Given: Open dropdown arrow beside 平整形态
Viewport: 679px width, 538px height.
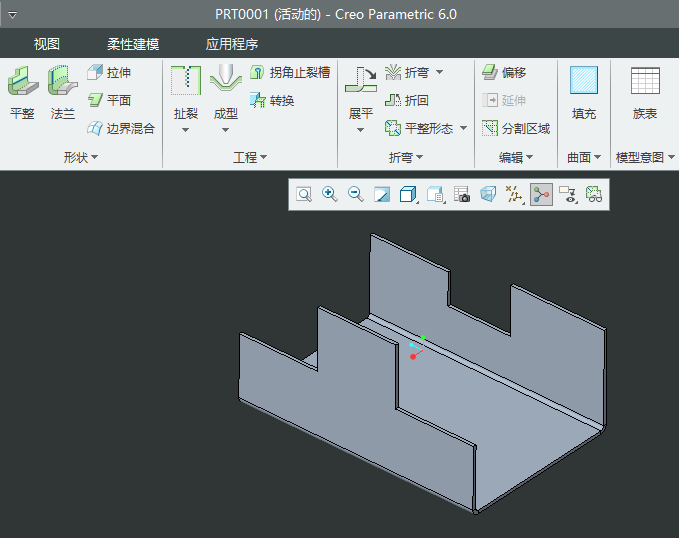Looking at the screenshot, I should click(x=463, y=128).
